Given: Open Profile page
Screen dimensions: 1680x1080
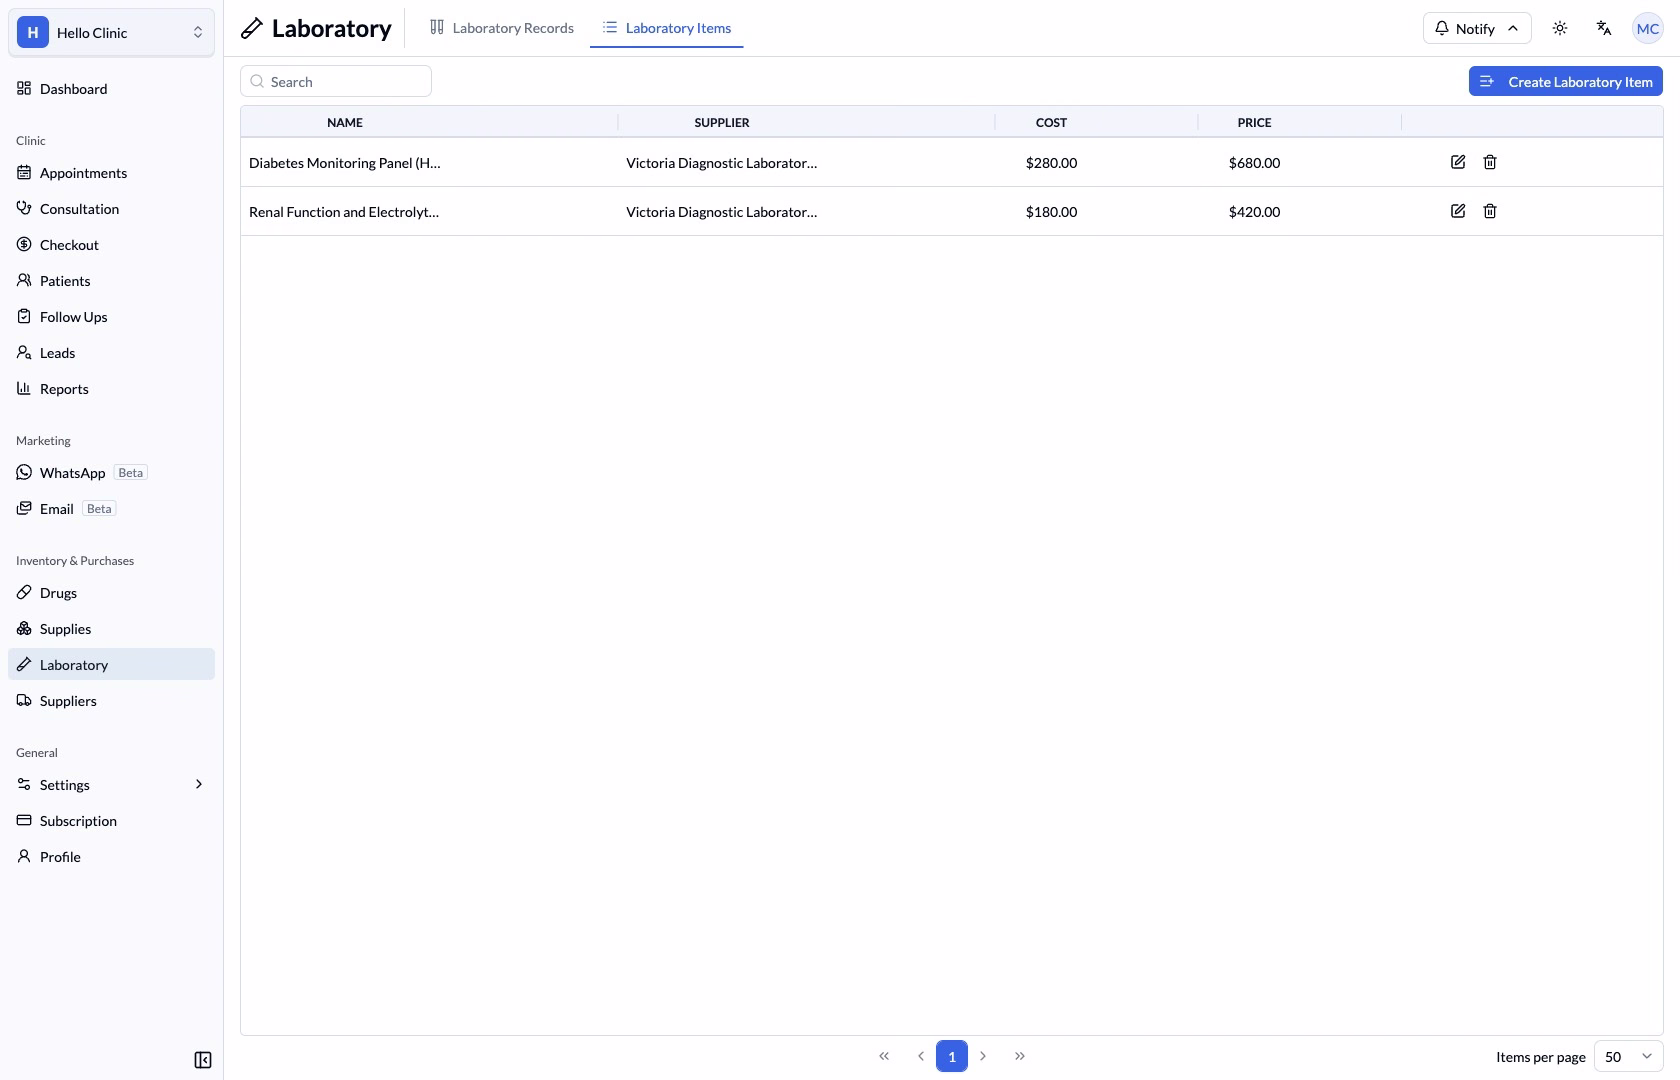Looking at the screenshot, I should (111, 856).
